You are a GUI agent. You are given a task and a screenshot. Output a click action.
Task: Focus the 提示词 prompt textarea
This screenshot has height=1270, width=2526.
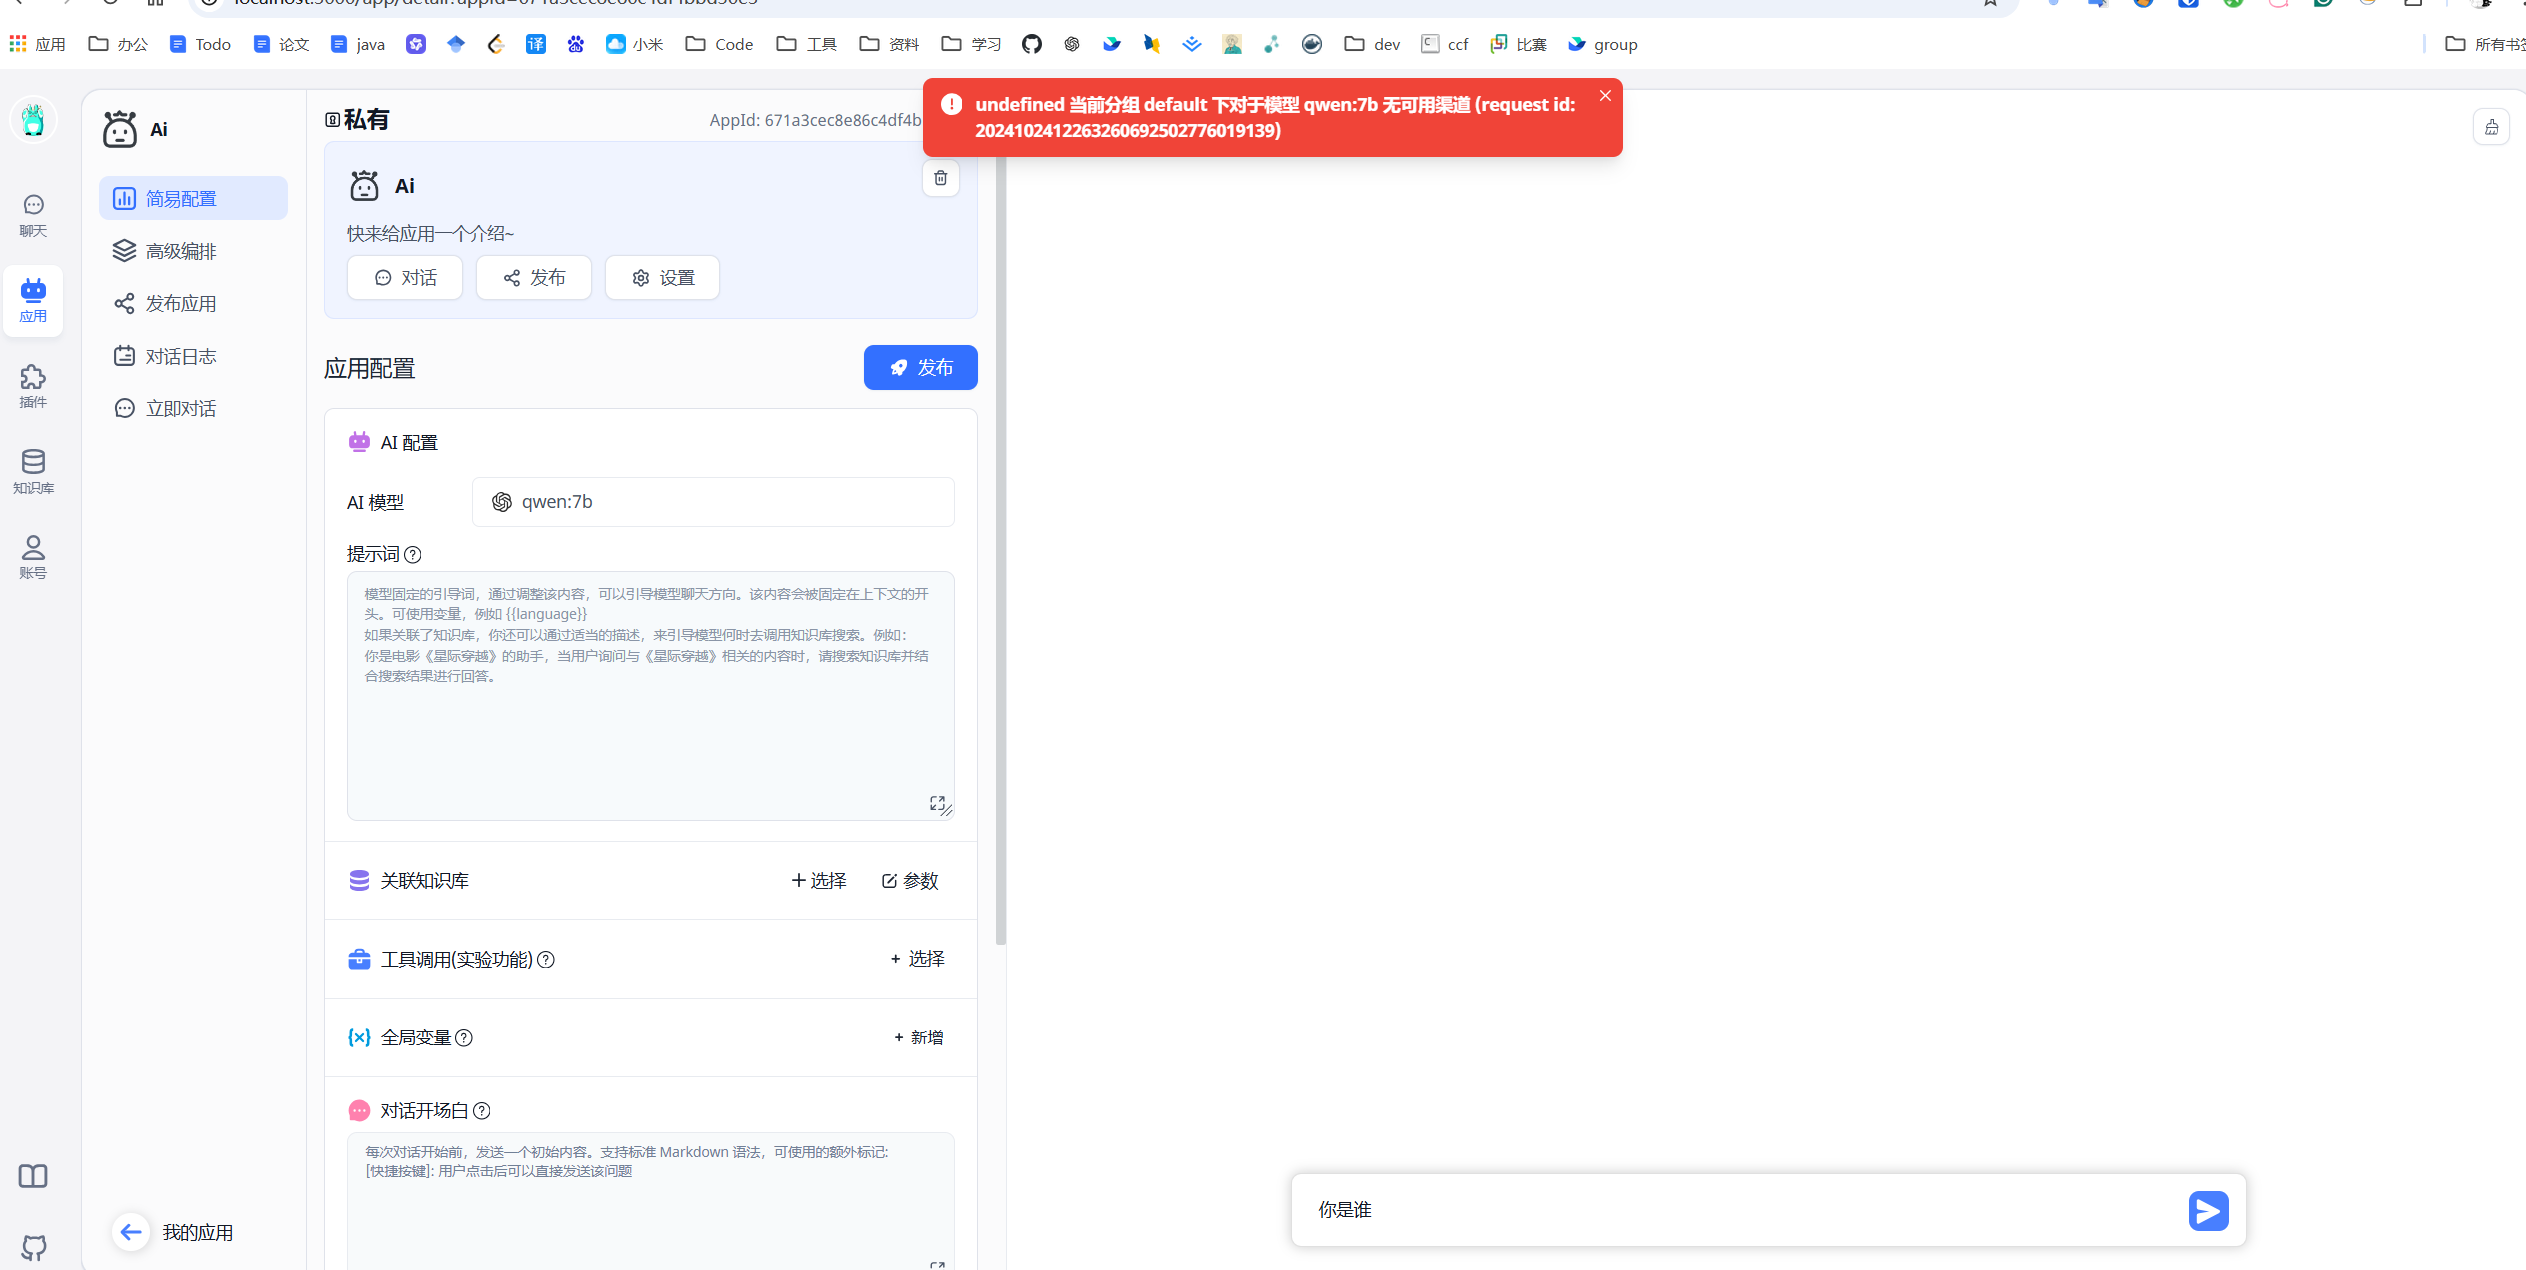[x=650, y=696]
